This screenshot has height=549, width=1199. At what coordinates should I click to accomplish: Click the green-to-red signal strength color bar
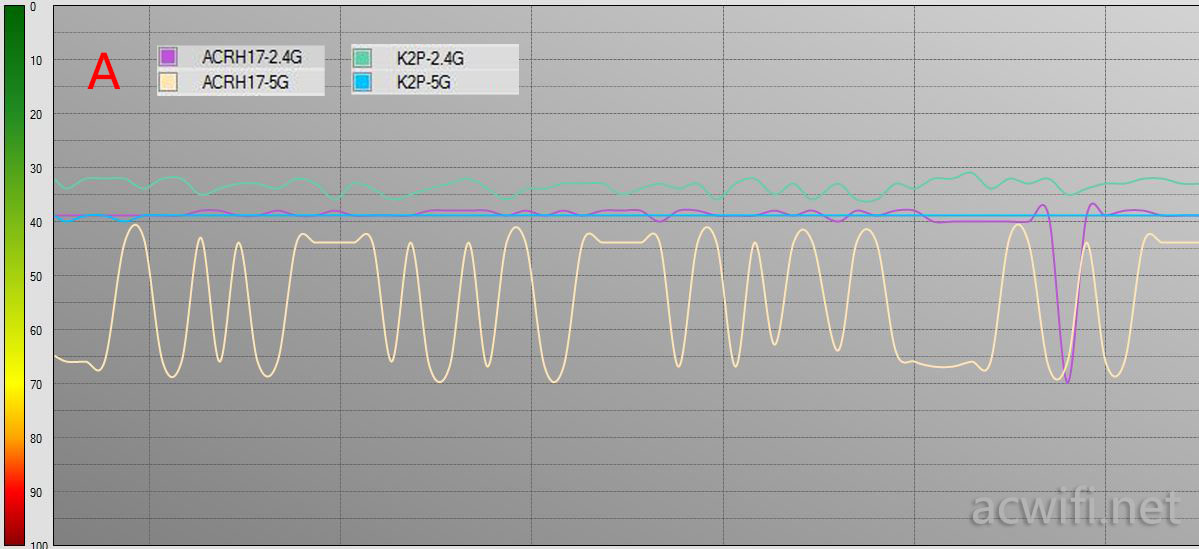coord(15,275)
